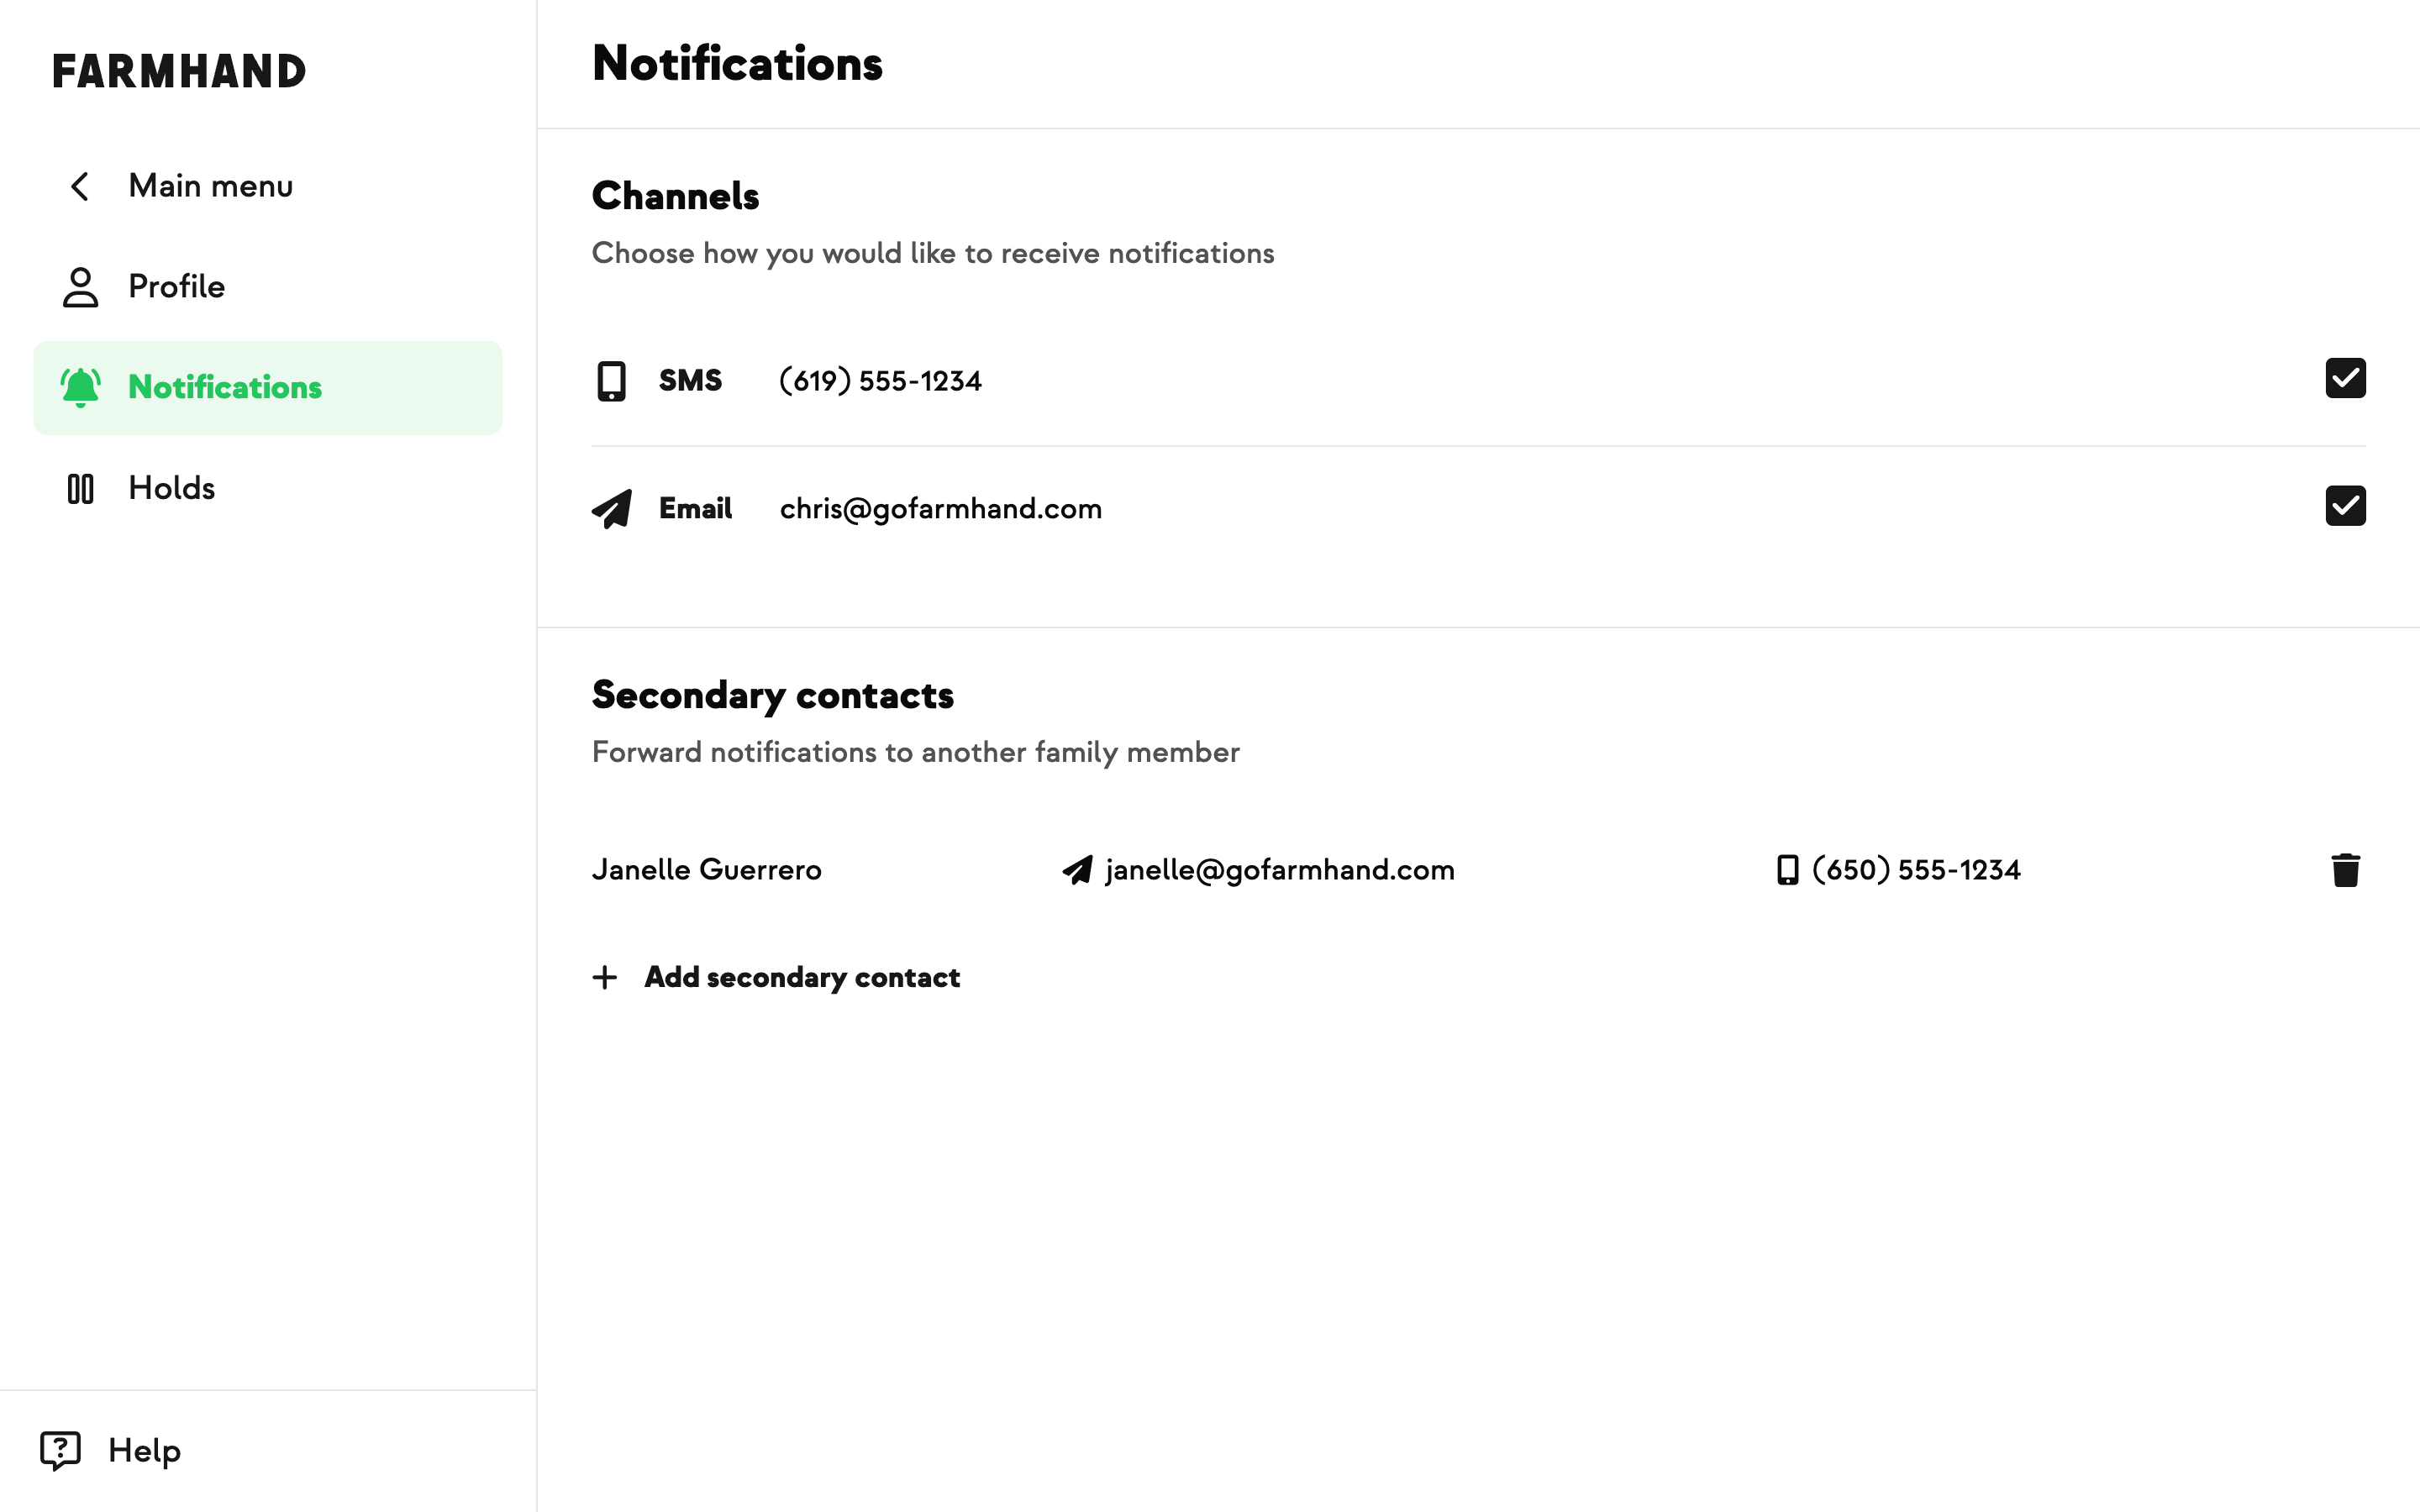Click the SMS phone icon in Channels
The image size is (2420, 1512).
point(611,381)
